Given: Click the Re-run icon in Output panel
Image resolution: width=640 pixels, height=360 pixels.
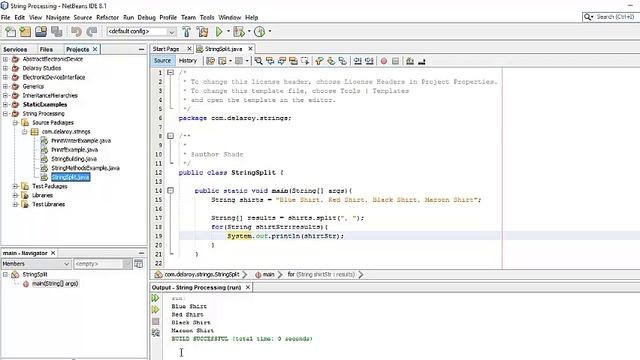Looking at the screenshot, I should pyautogui.click(x=156, y=298).
